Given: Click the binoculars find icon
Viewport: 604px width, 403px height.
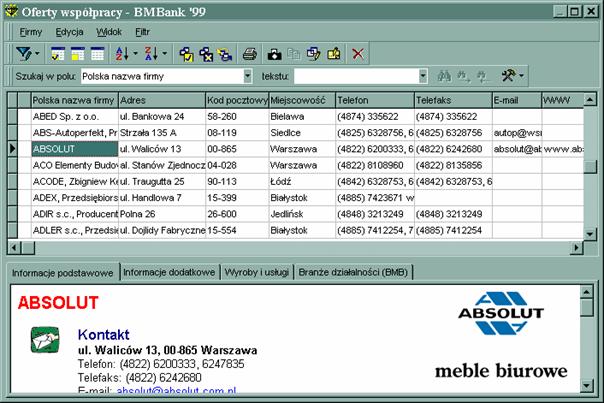Looking at the screenshot, I should pos(444,76).
